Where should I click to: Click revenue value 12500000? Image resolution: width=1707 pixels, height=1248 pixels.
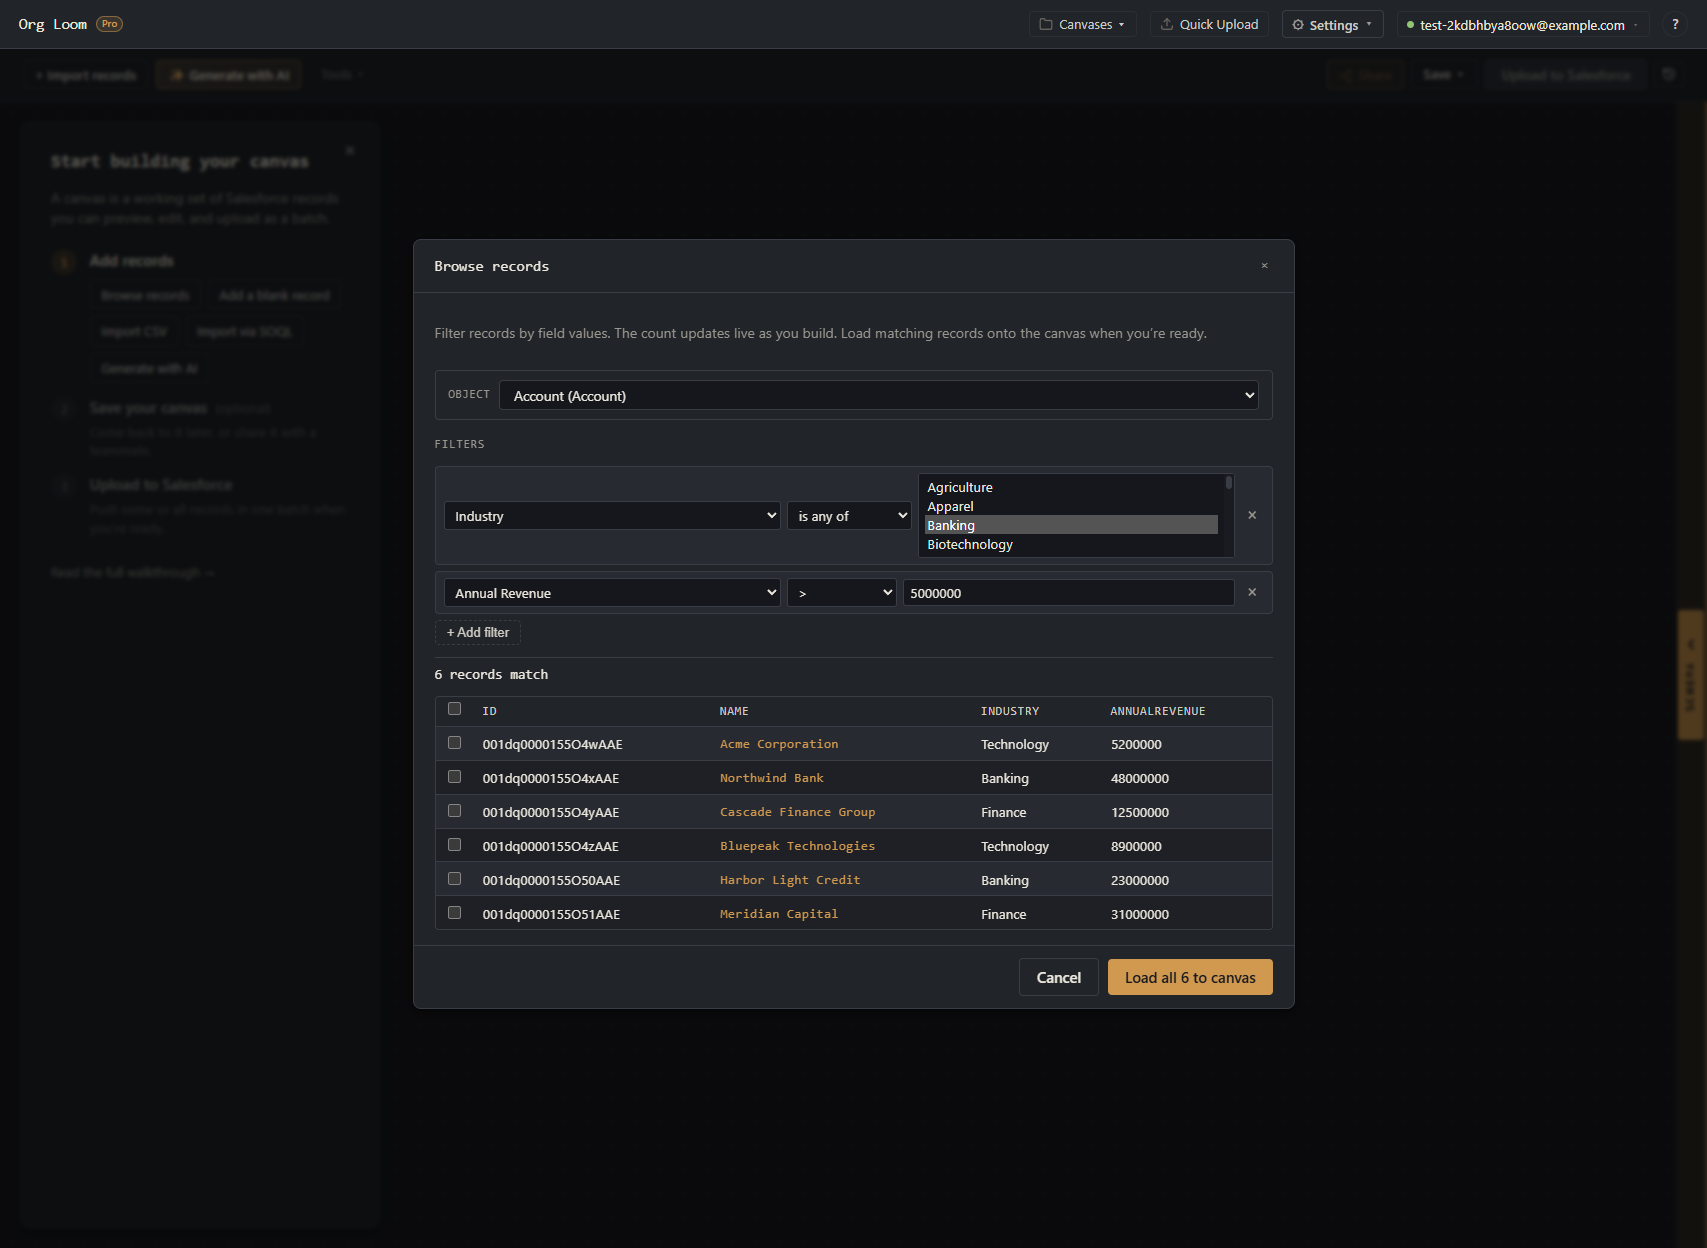pyautogui.click(x=1140, y=812)
